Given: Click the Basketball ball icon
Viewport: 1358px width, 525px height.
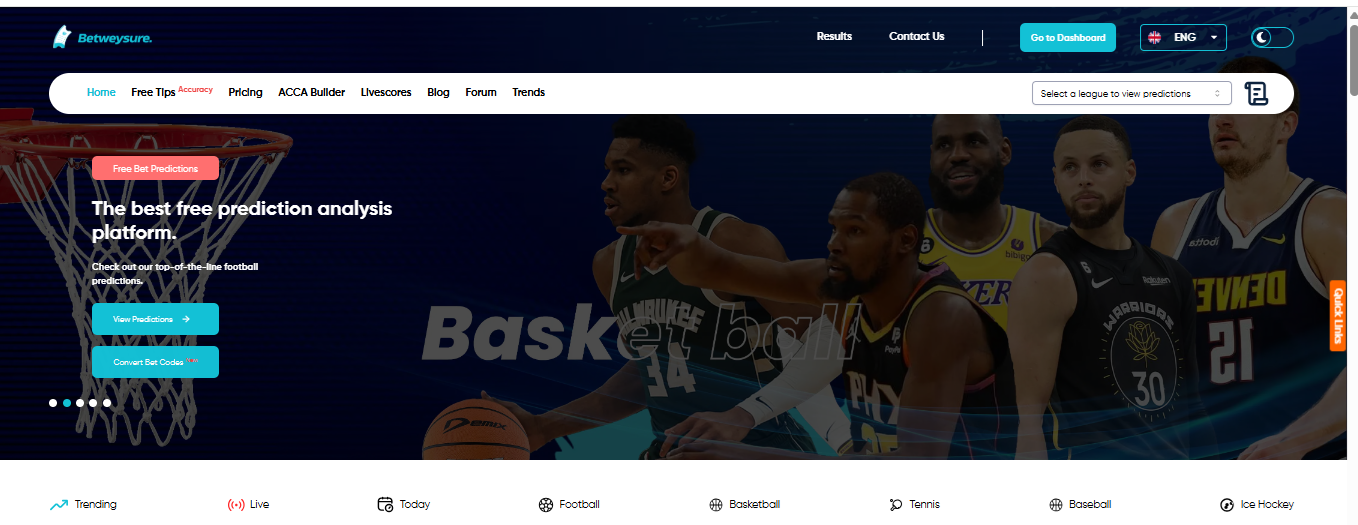Looking at the screenshot, I should click(715, 505).
